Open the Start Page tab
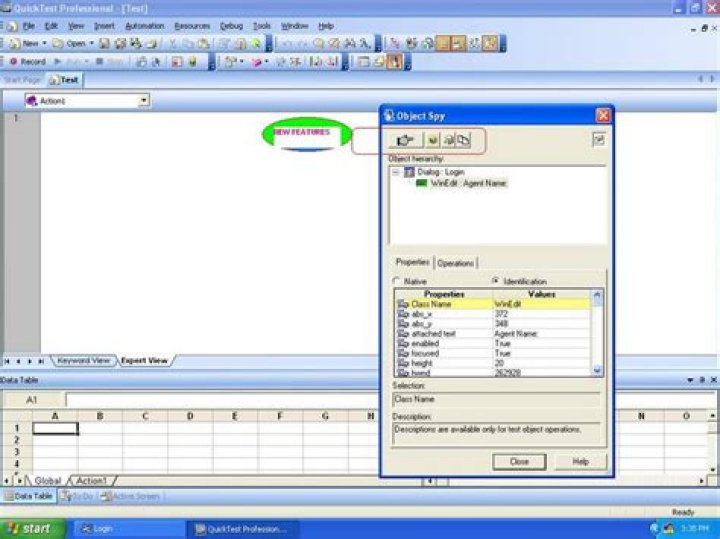The width and height of the screenshot is (720, 539). click(x=22, y=80)
